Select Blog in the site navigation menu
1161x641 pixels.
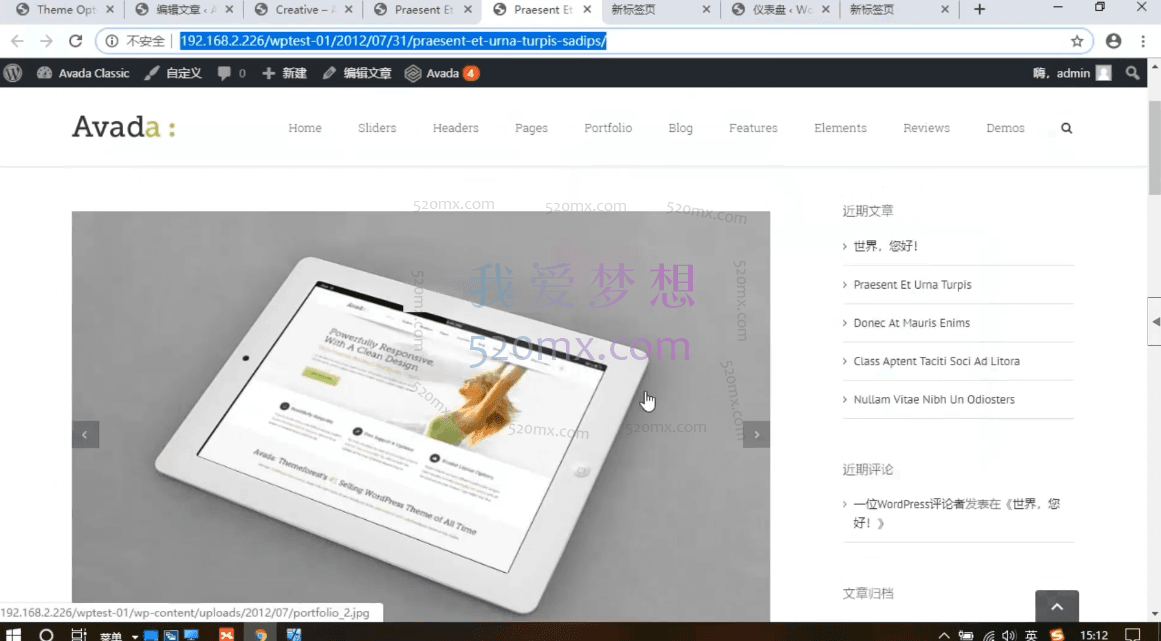[680, 128]
